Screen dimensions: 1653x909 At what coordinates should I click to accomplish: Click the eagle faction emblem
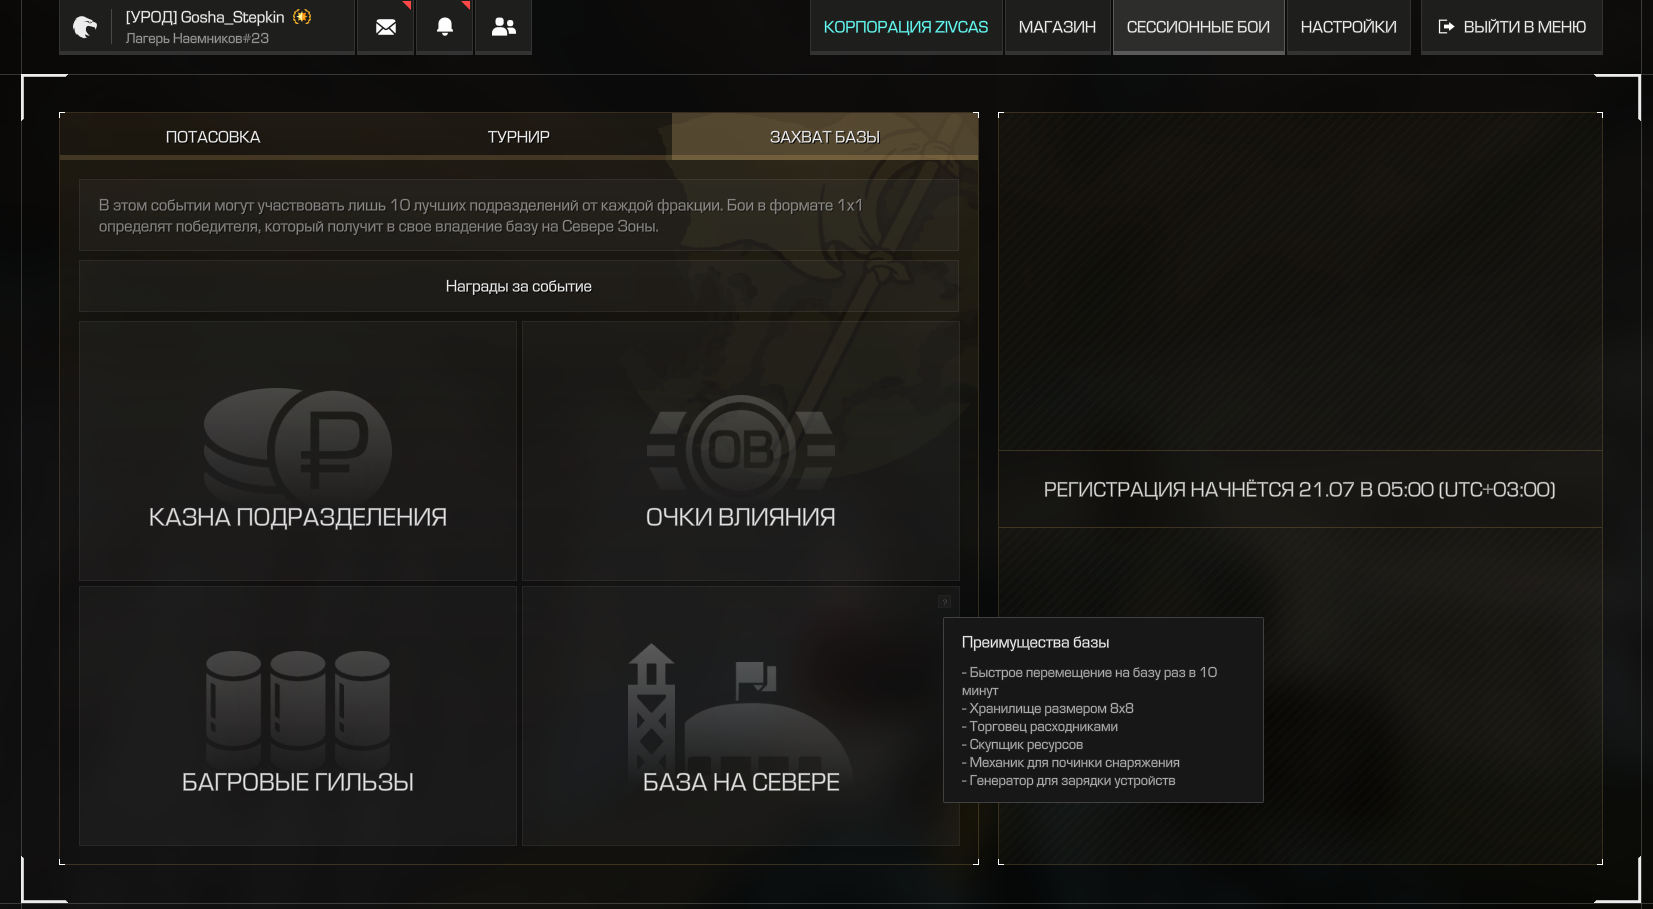click(86, 27)
